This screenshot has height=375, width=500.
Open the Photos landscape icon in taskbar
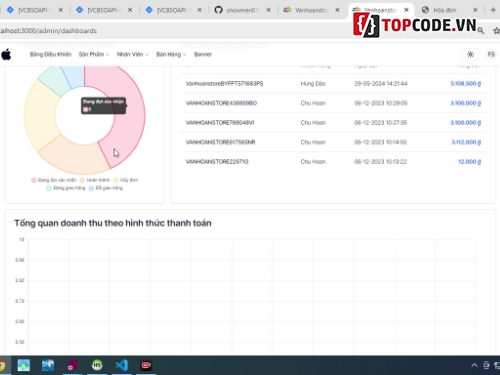(x=24, y=365)
